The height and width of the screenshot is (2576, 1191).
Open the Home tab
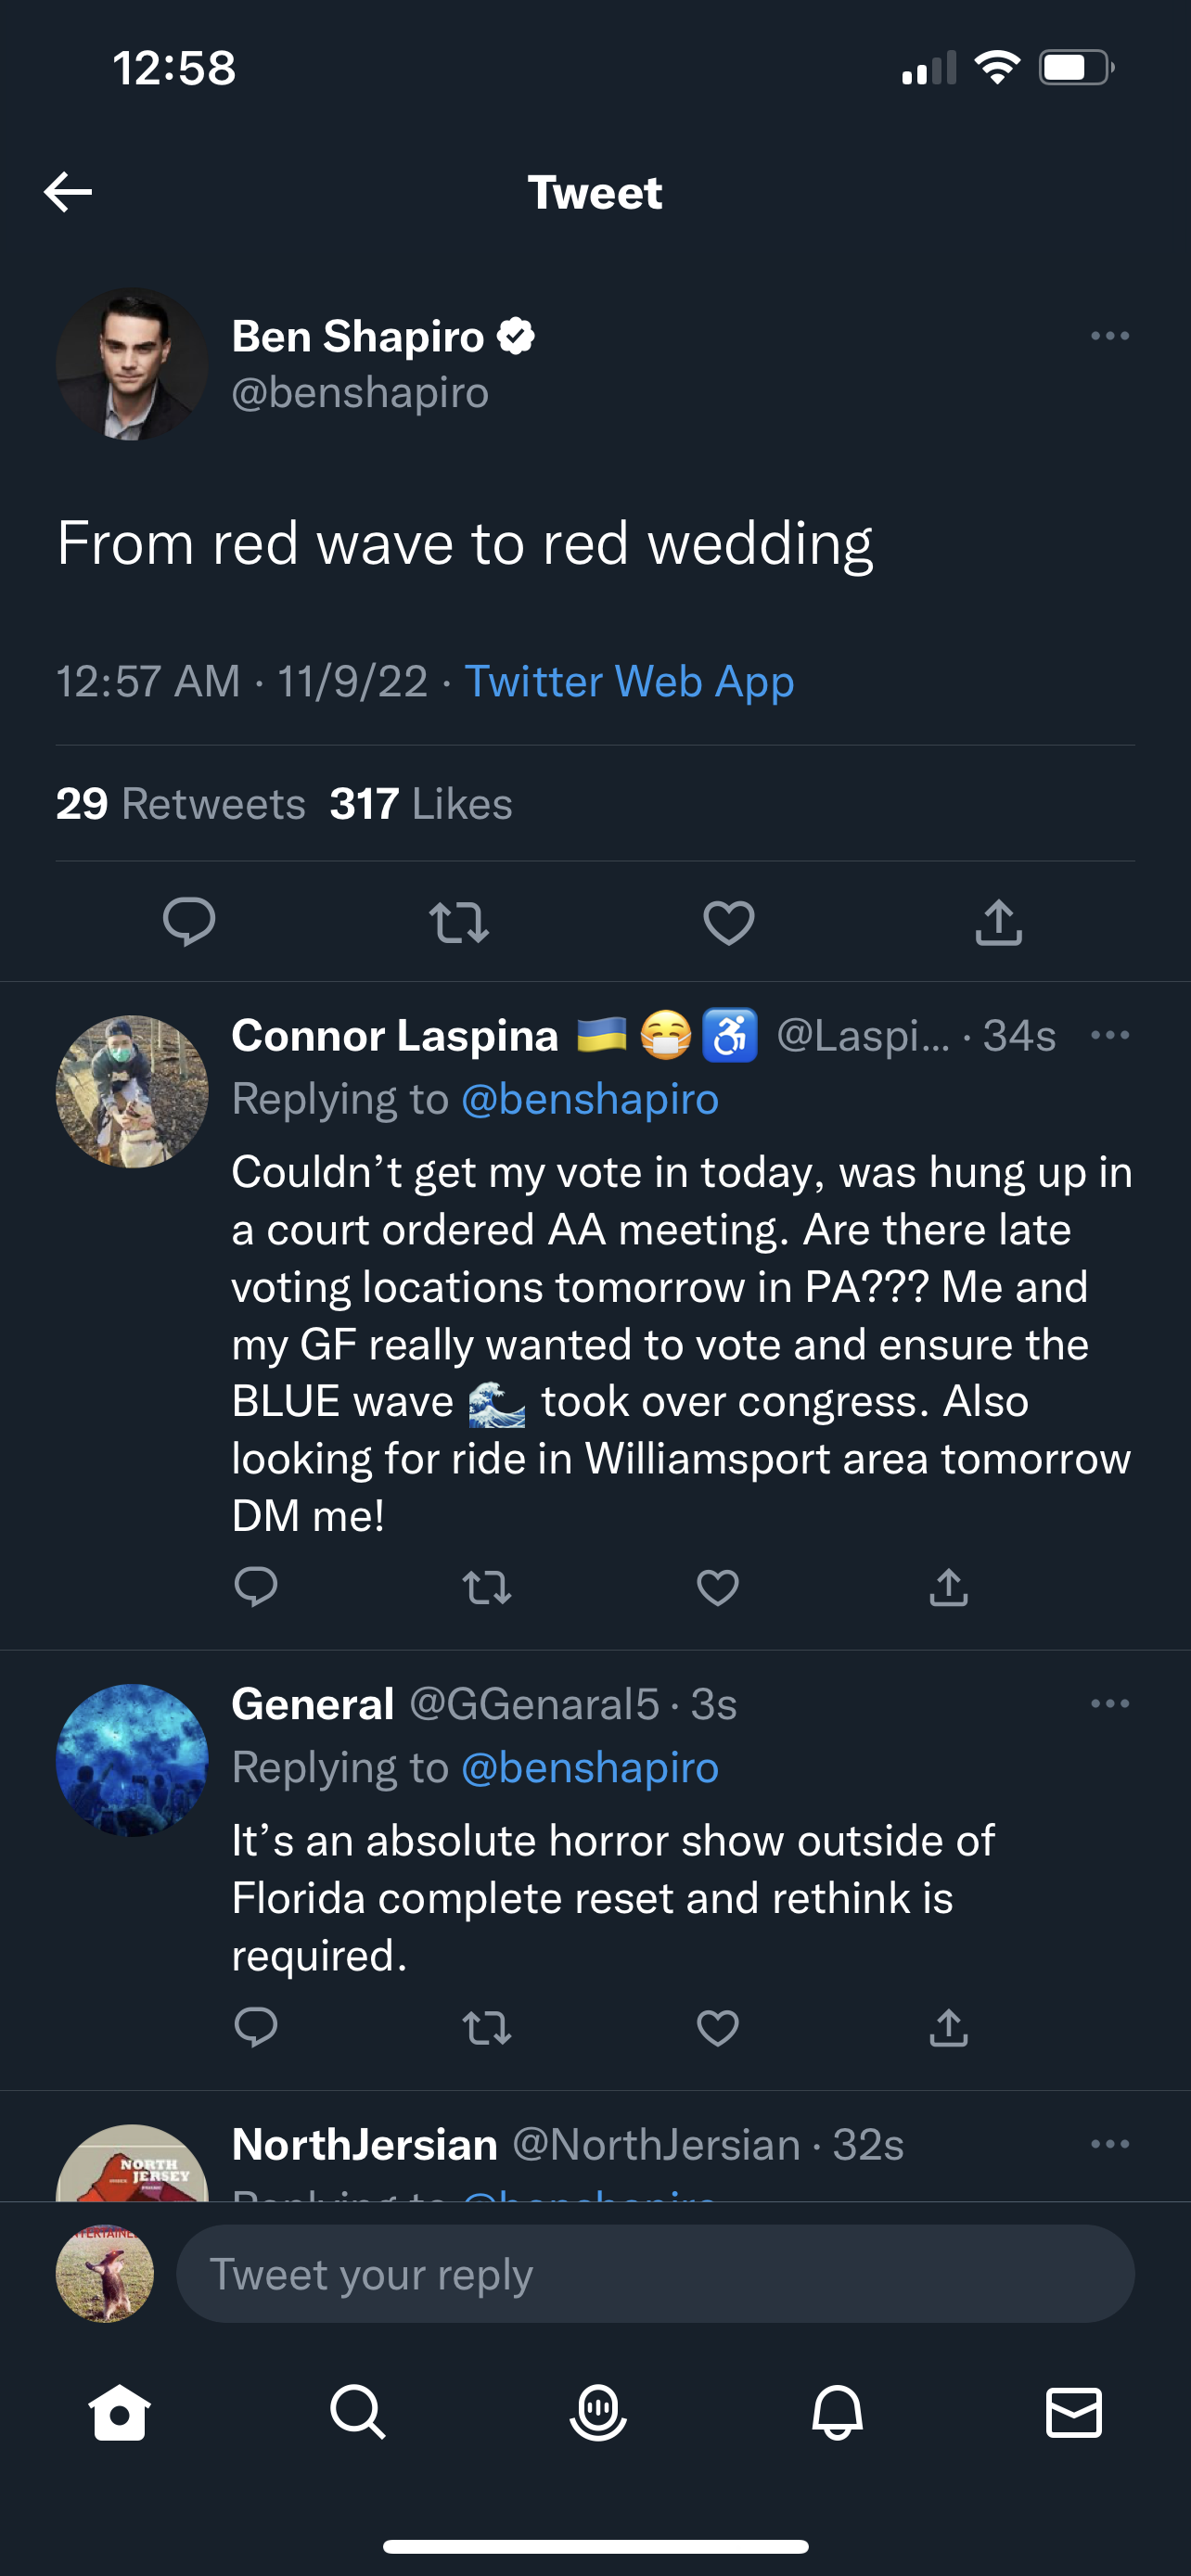(119, 2413)
